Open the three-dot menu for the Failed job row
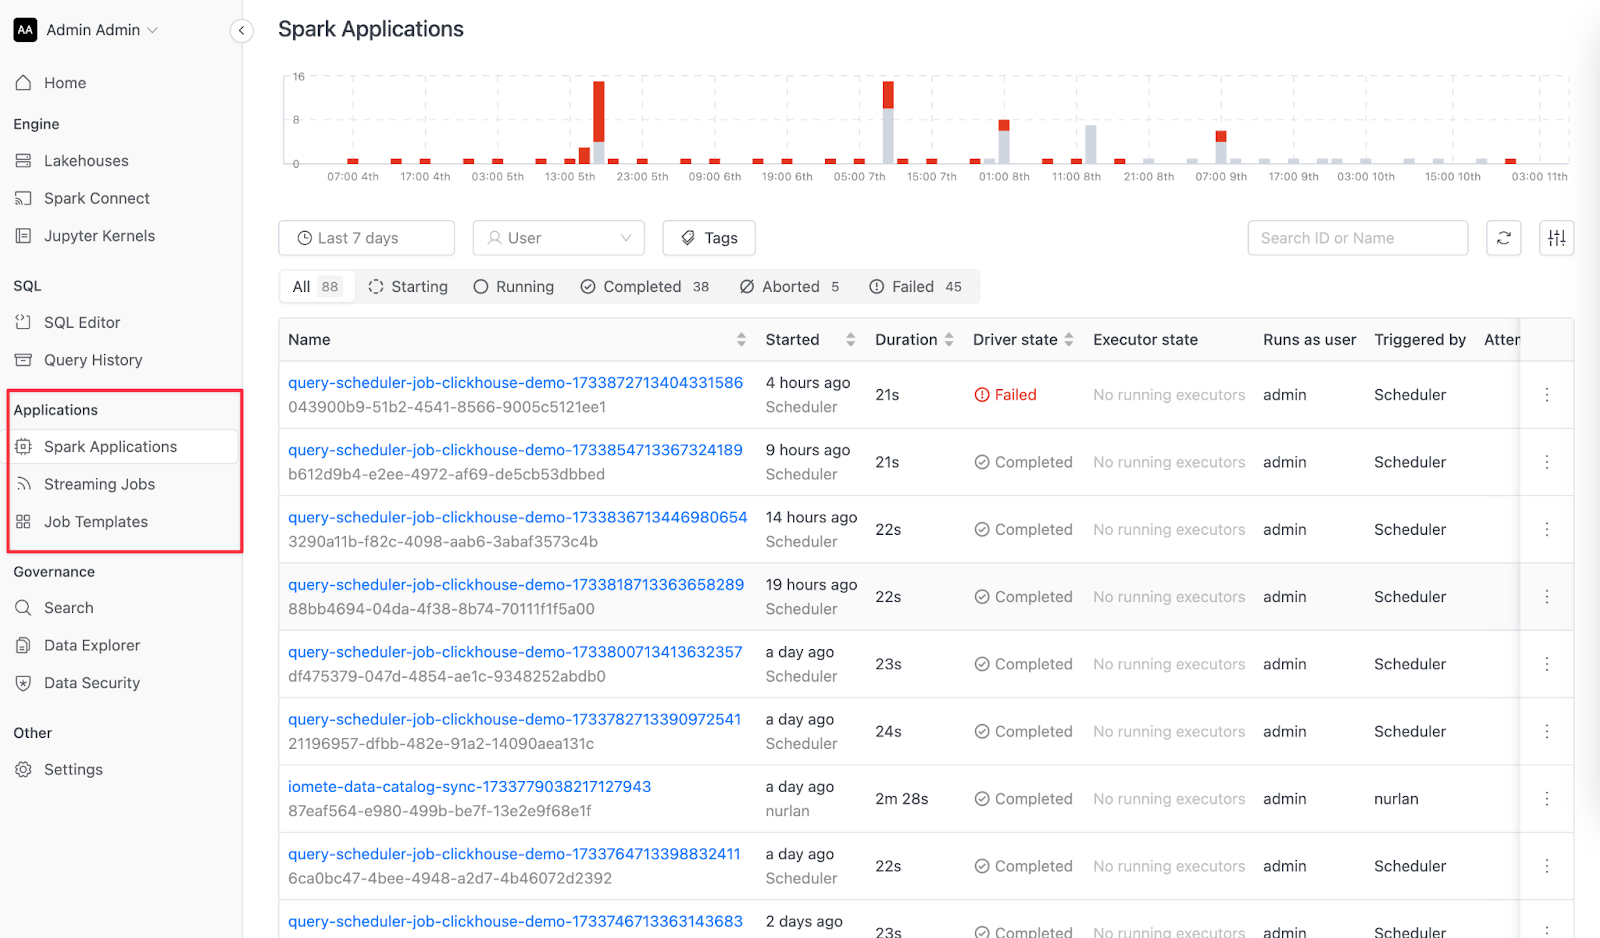The image size is (1600, 938). coord(1547,395)
